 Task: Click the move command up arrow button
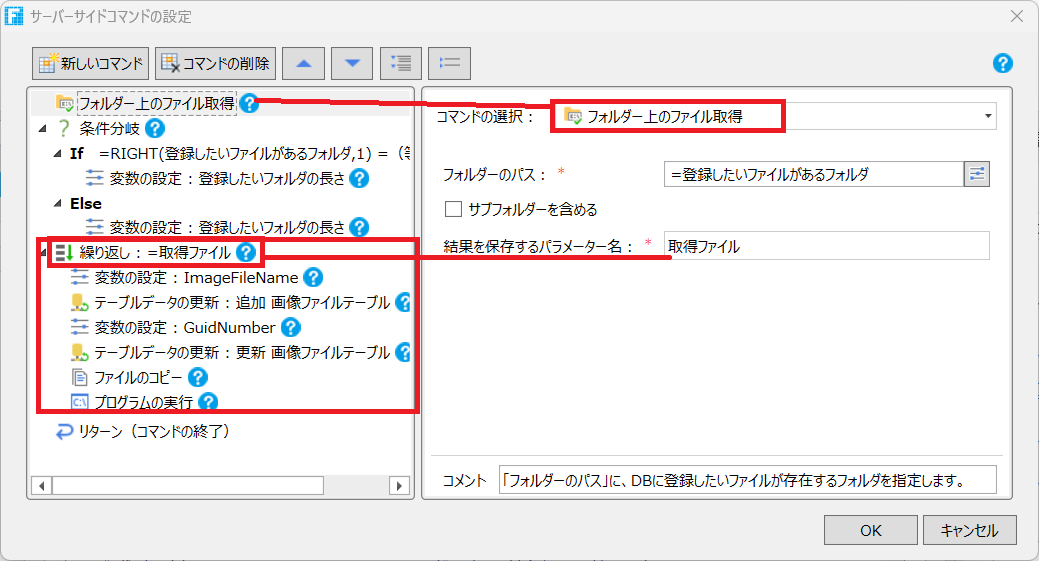303,63
